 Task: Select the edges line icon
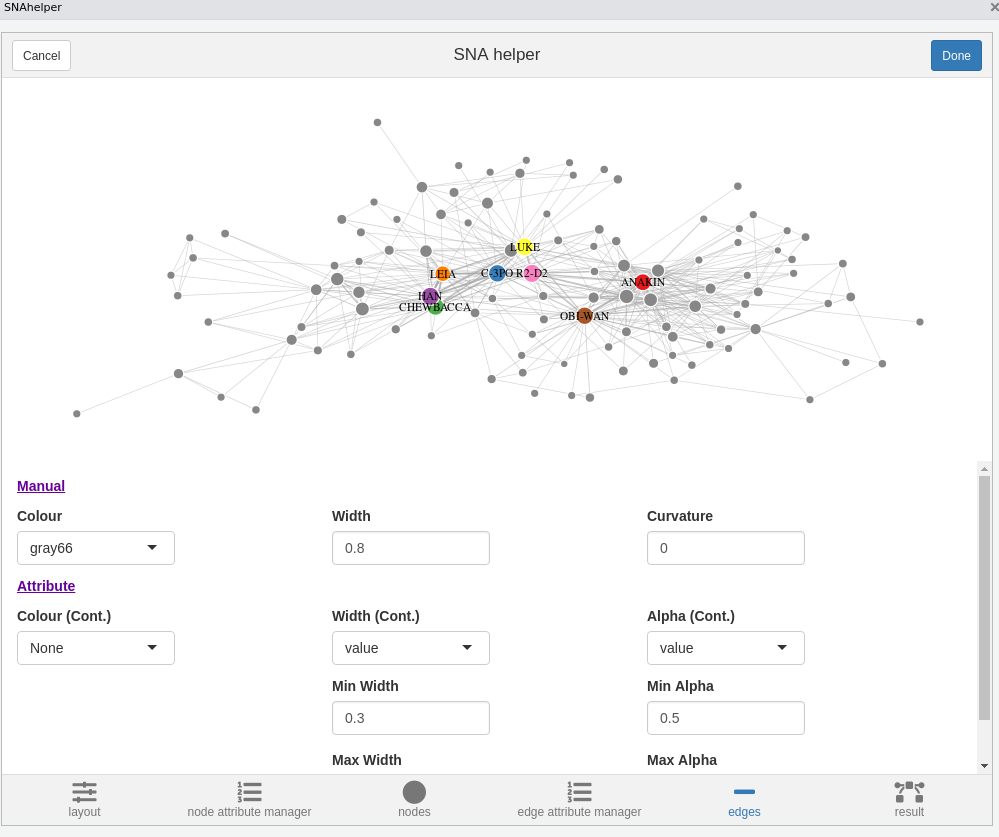pyautogui.click(x=744, y=792)
